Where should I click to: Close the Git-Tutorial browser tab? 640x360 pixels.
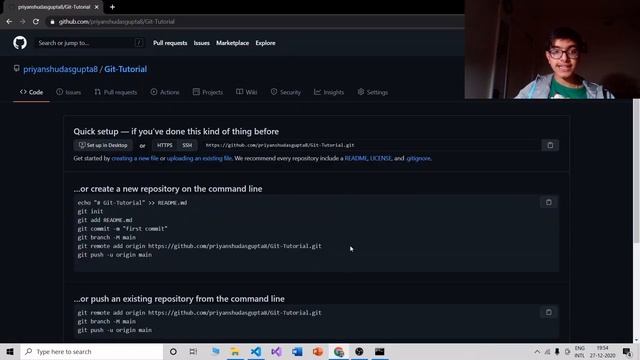coord(96,7)
